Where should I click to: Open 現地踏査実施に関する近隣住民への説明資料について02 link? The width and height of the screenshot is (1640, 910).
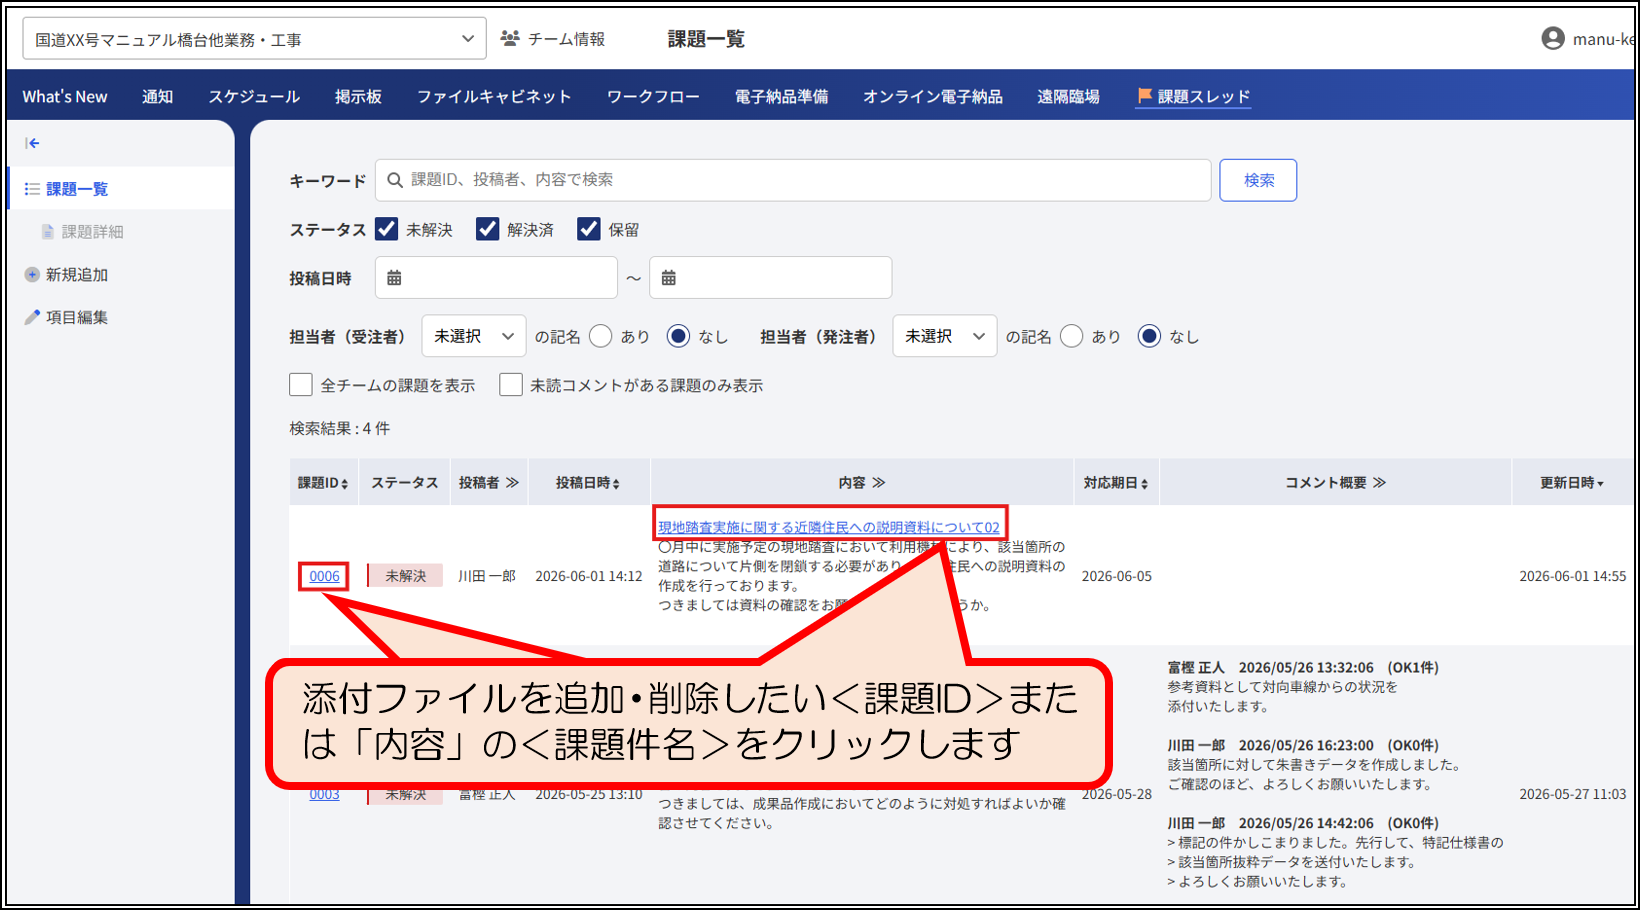829,527
